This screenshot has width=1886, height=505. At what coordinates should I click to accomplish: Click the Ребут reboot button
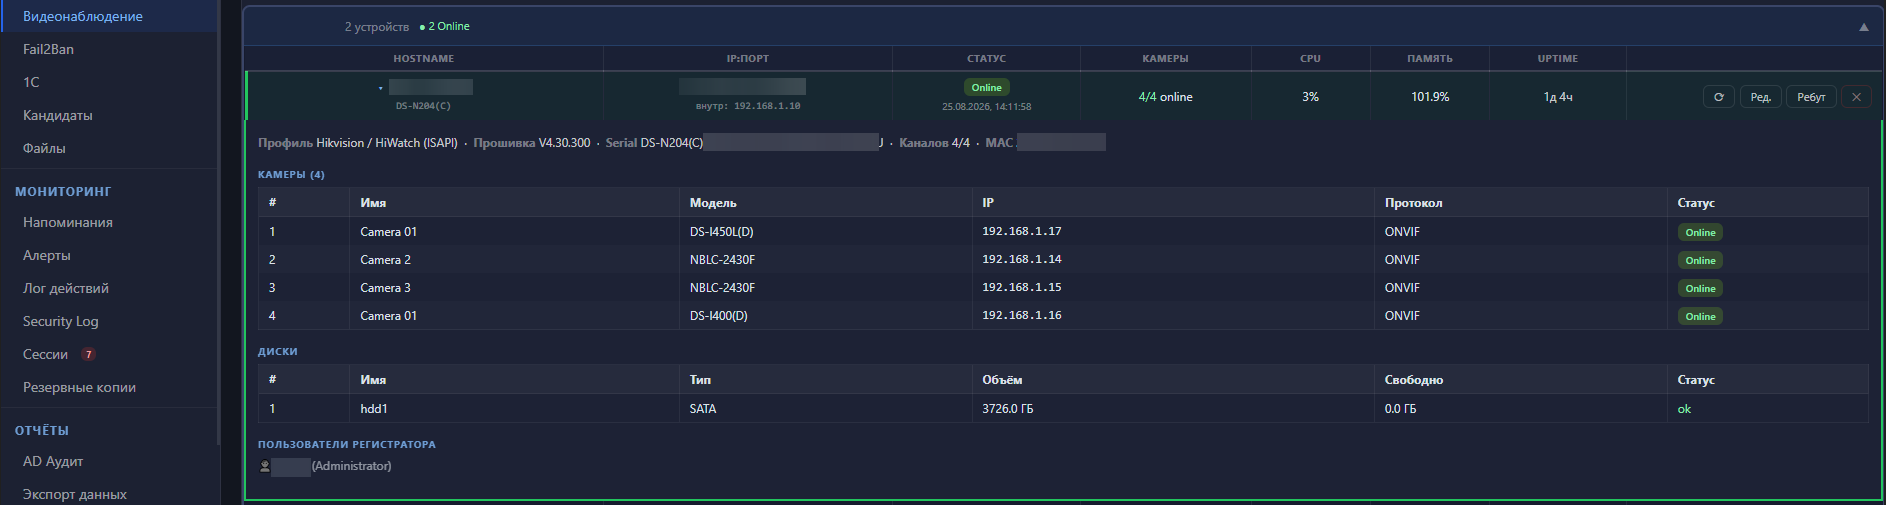[x=1811, y=97]
